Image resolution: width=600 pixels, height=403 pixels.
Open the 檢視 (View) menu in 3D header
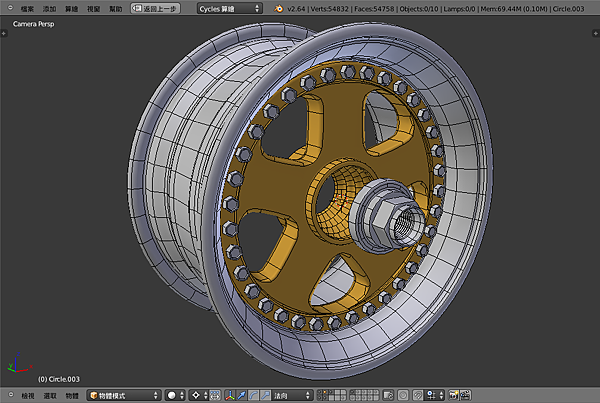(28, 395)
